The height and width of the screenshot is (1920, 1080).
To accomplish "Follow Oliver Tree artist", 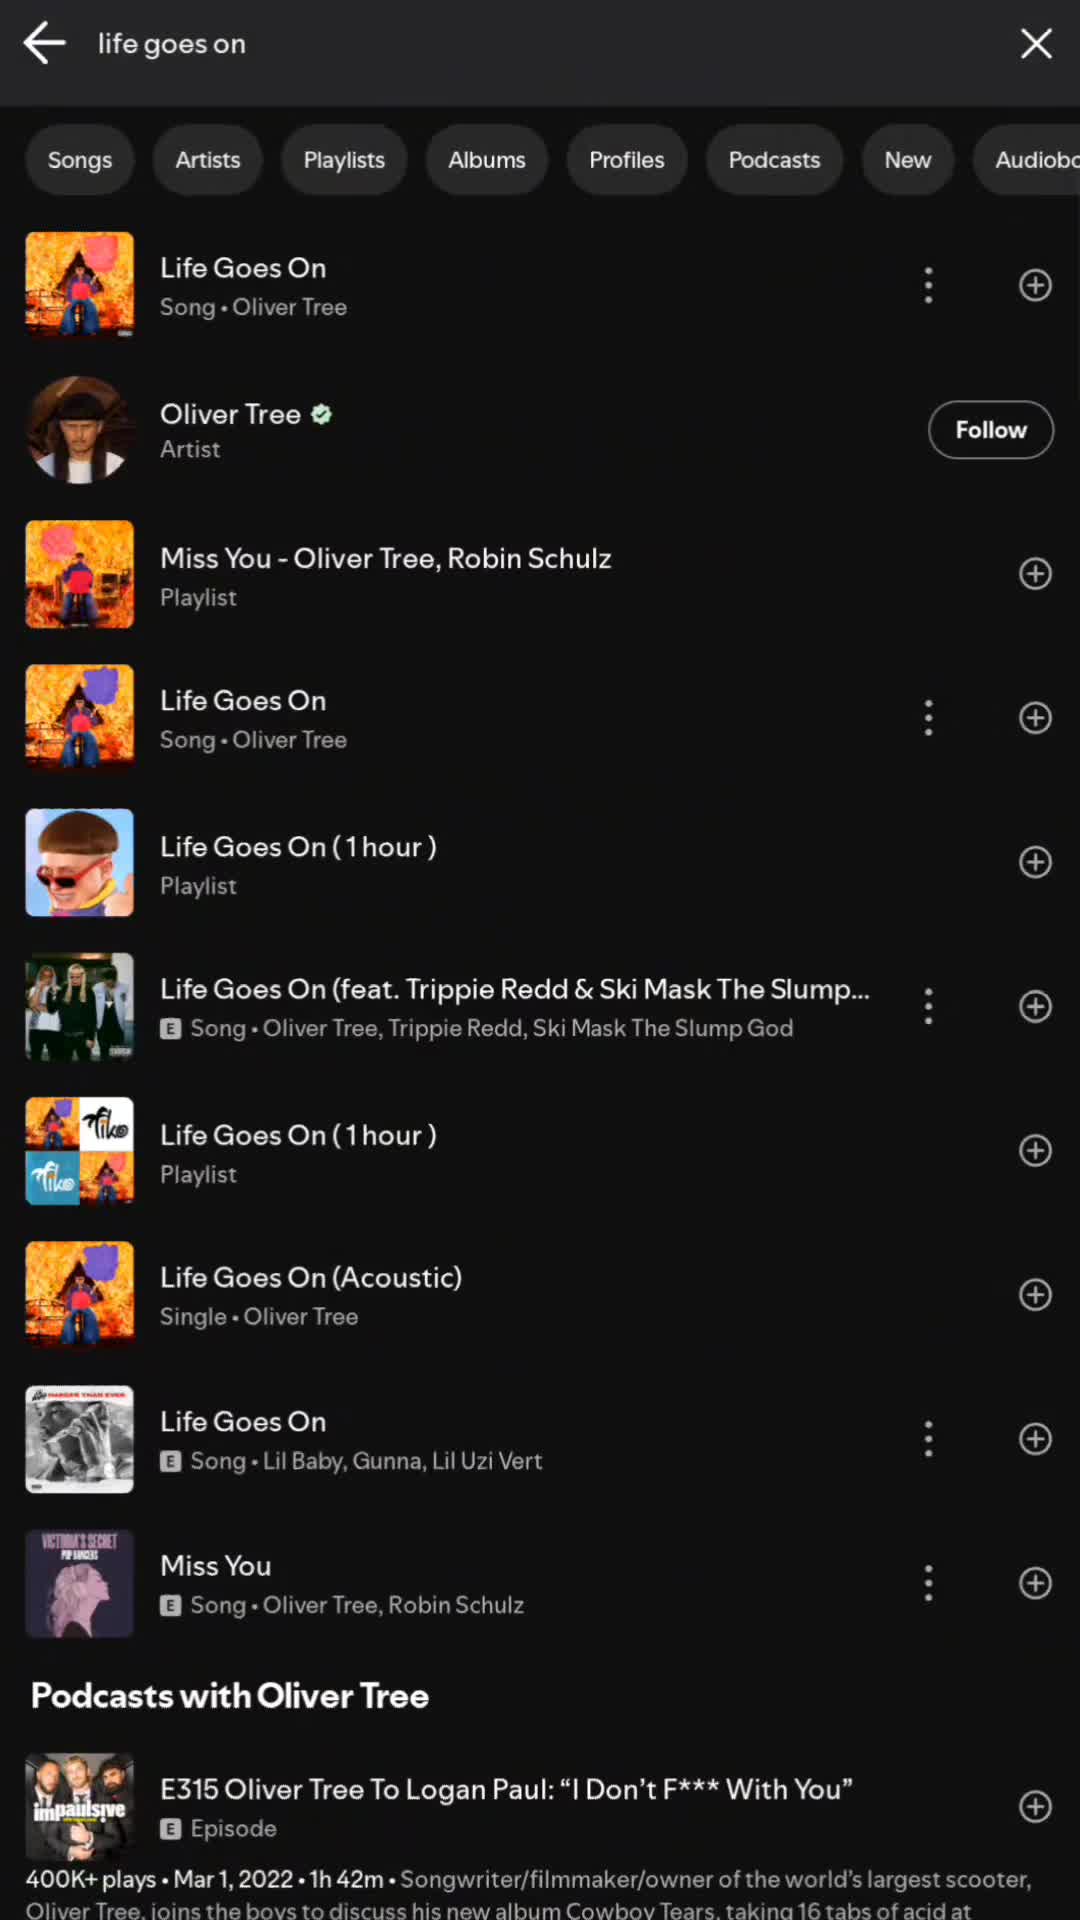I will tap(991, 430).
